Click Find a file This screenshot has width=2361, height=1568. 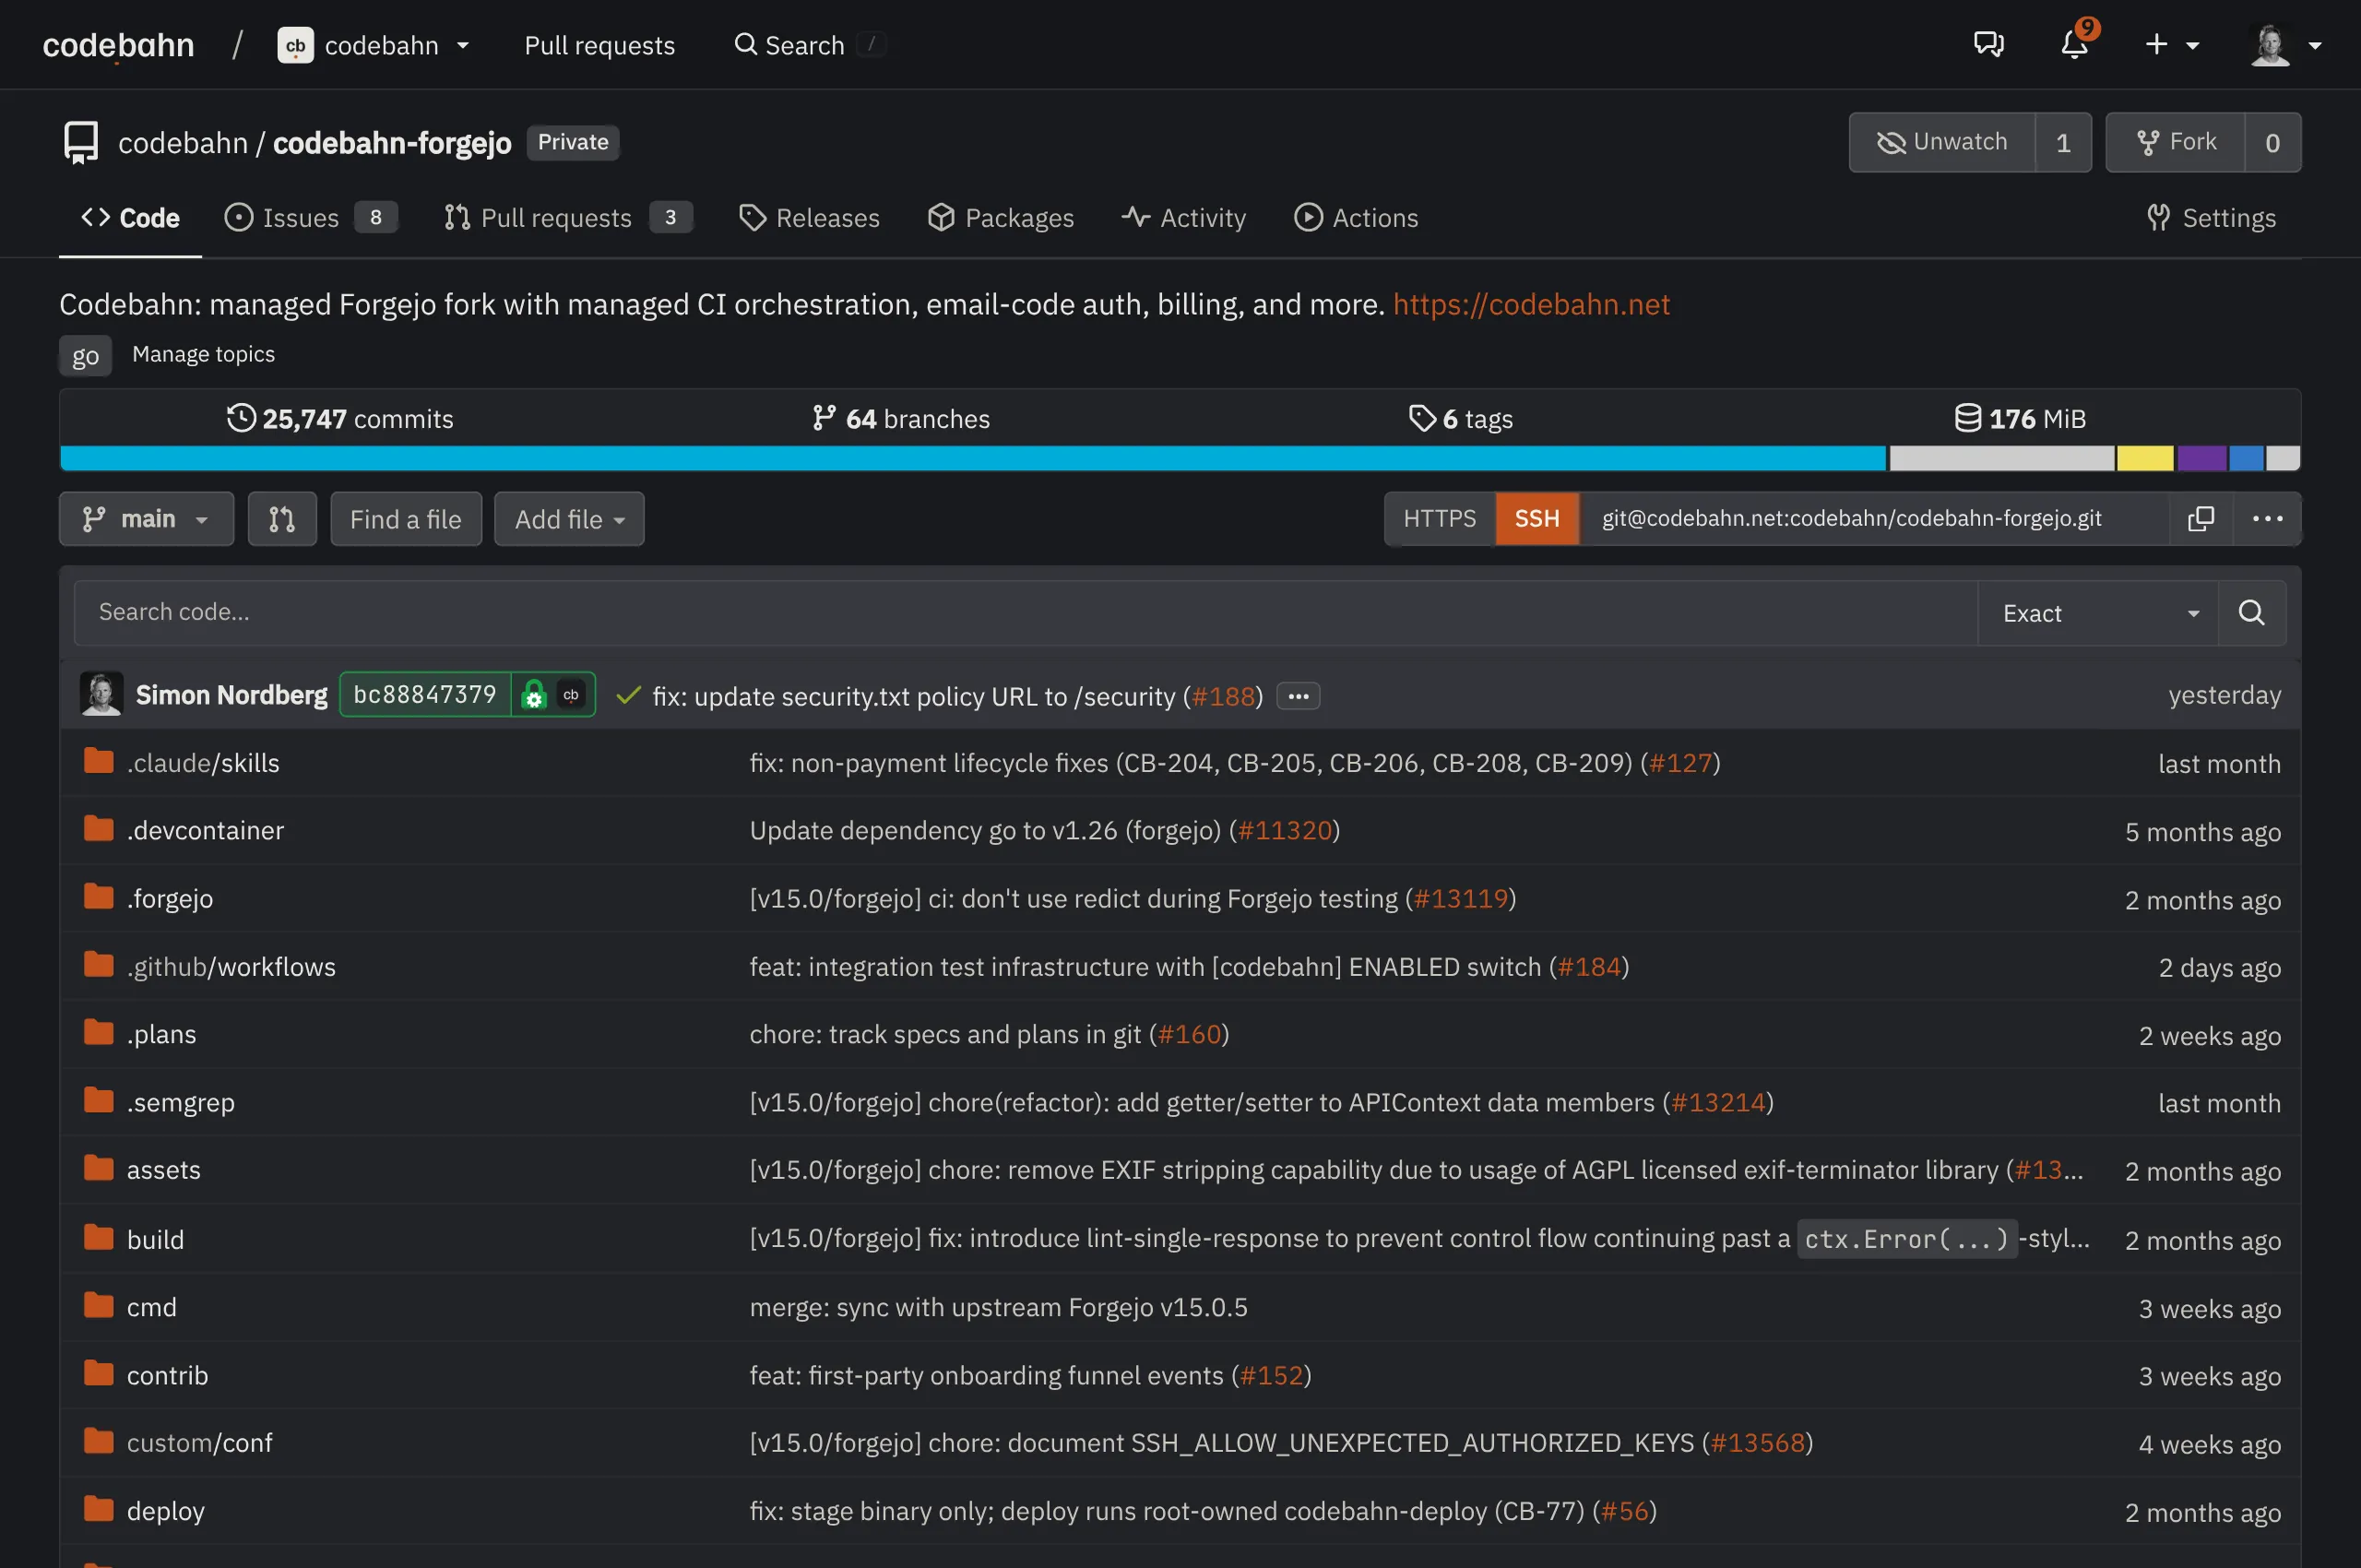pyautogui.click(x=406, y=519)
